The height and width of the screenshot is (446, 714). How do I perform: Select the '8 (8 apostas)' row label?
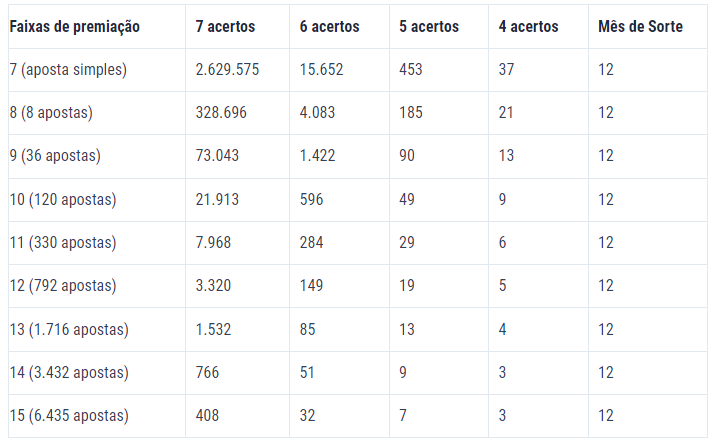[x=51, y=113]
